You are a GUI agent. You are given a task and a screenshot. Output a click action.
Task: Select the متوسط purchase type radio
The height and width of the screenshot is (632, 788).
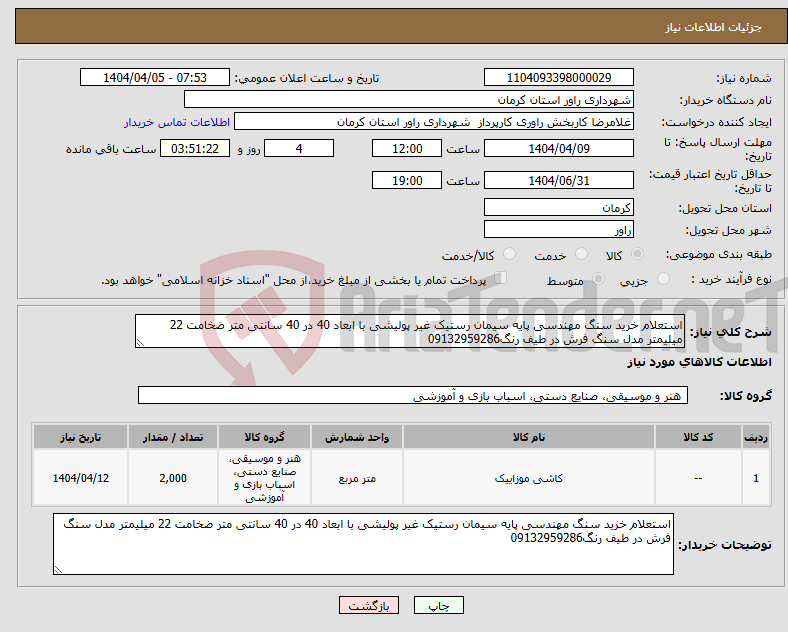click(x=599, y=278)
